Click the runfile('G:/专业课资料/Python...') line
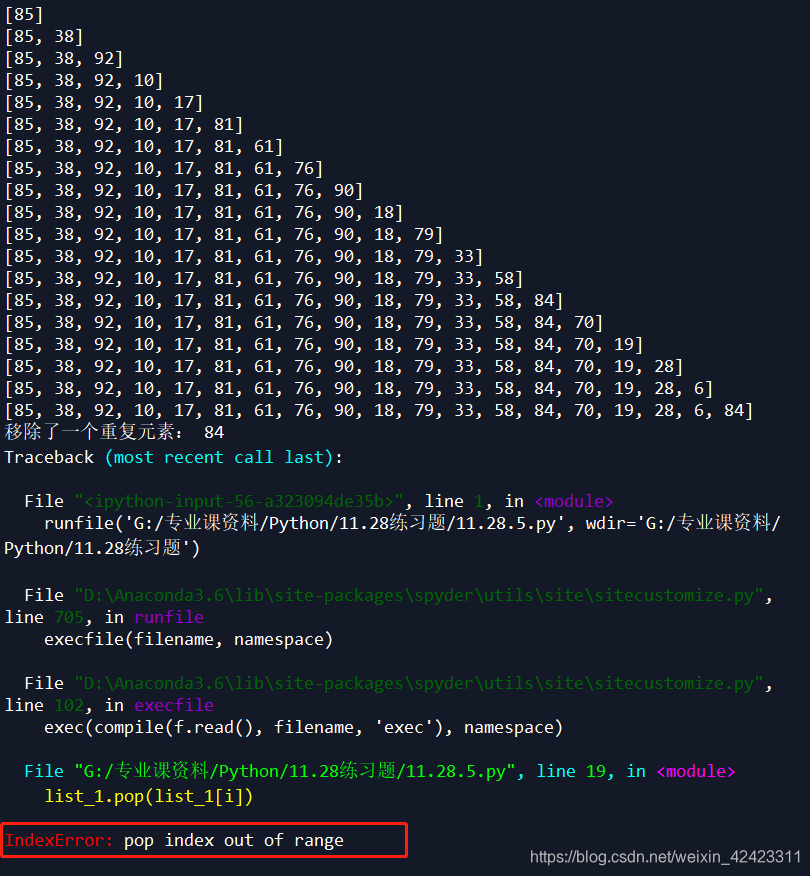This screenshot has height=876, width=810. point(392,535)
